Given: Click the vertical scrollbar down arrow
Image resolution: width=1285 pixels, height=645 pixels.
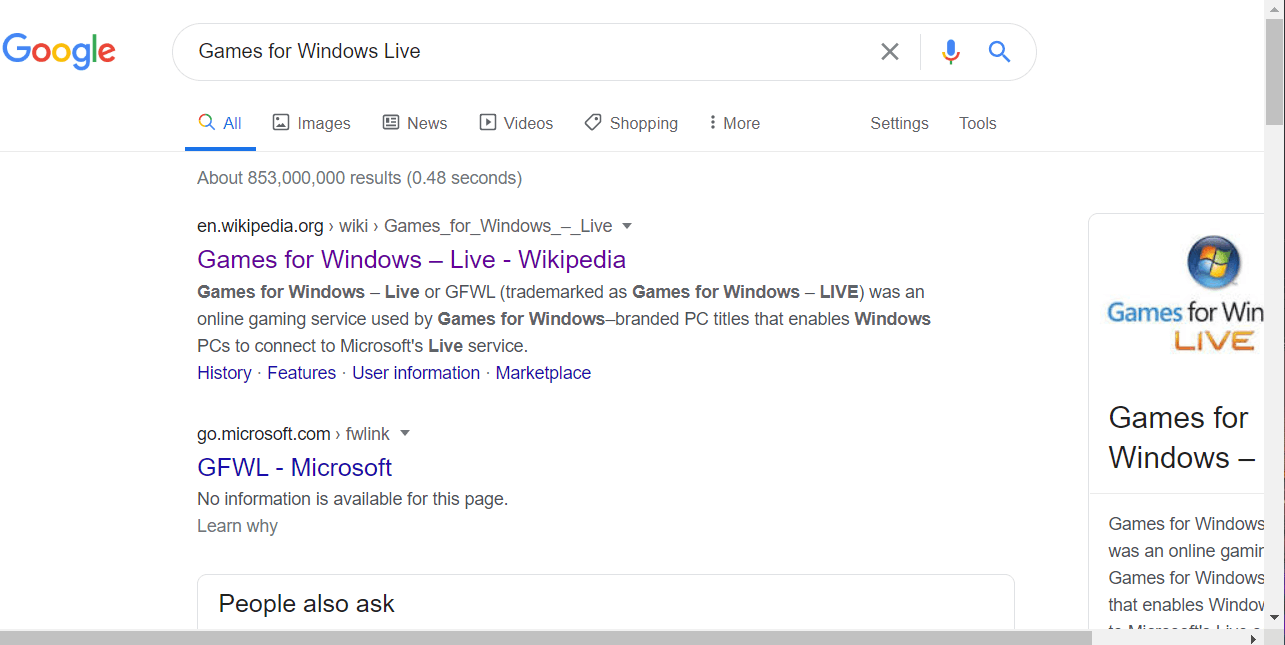Looking at the screenshot, I should (1274, 617).
